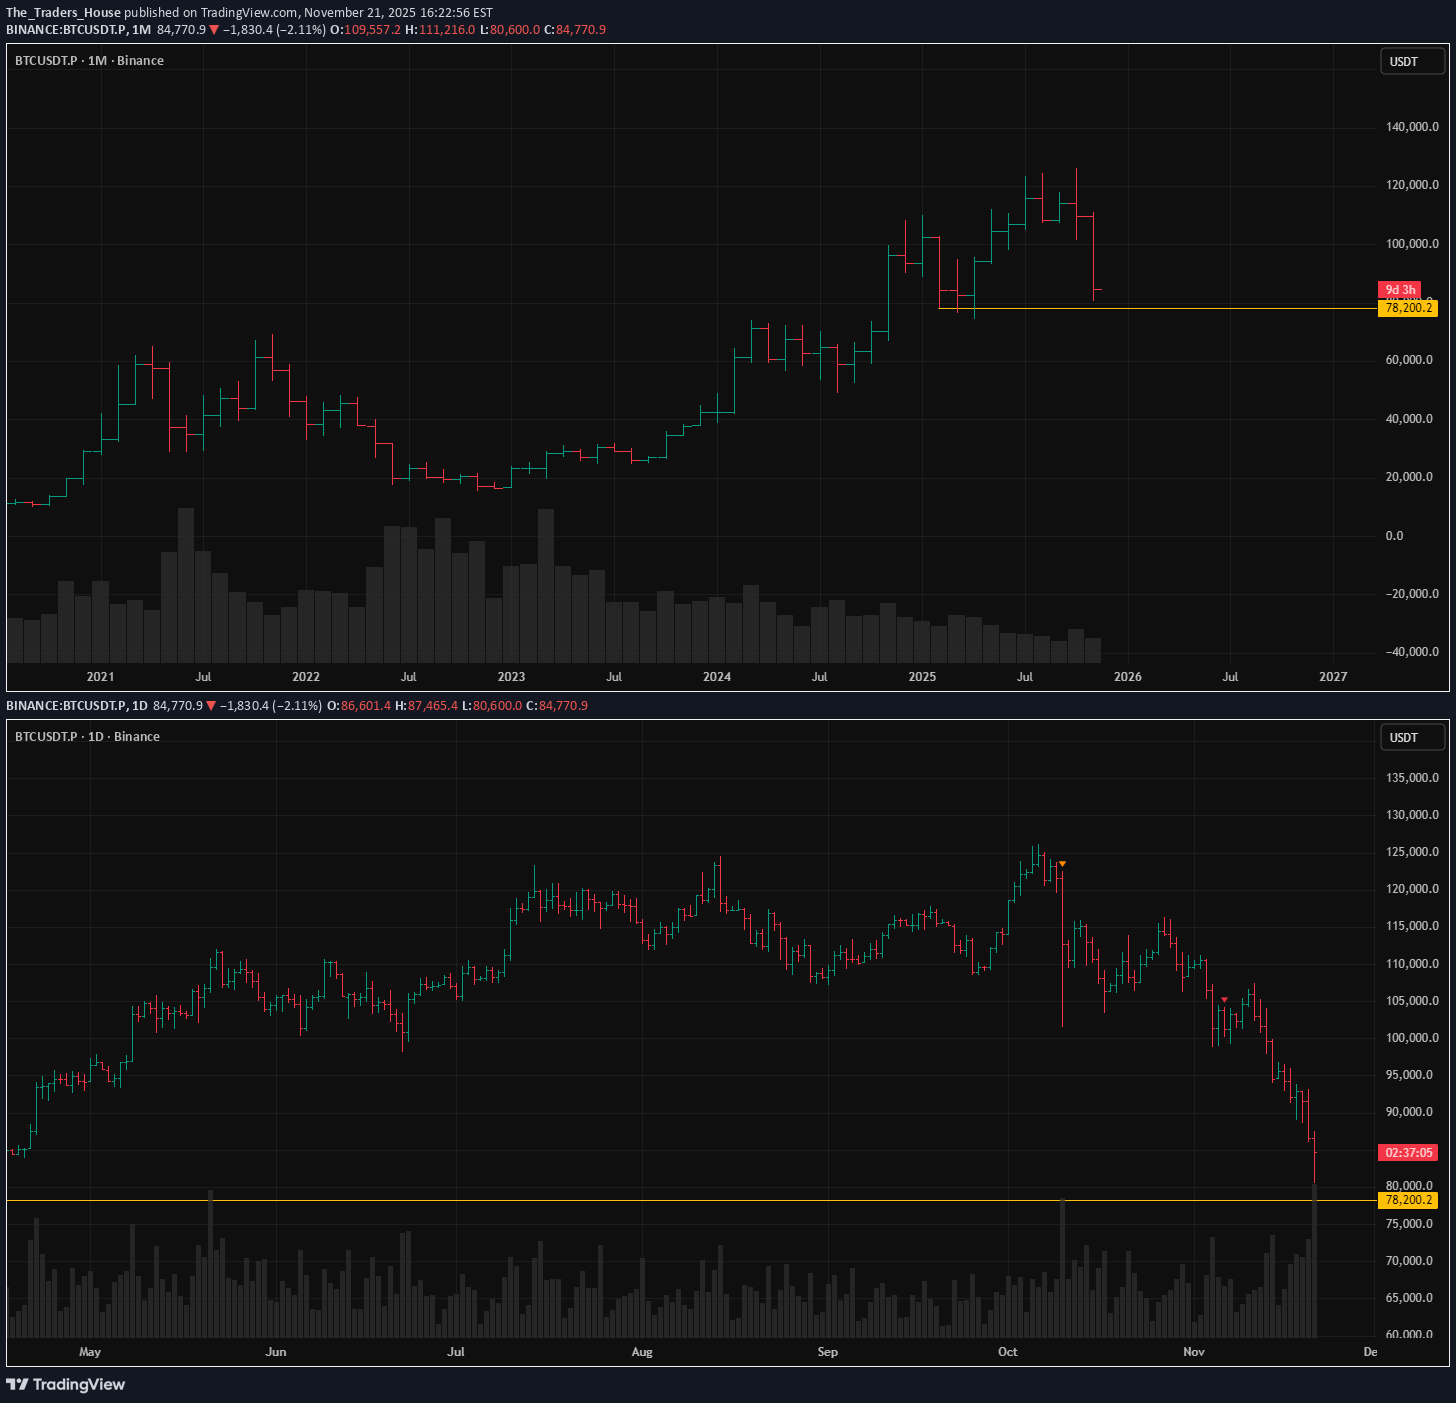Click the 100,000.0 level on monthly price axis
This screenshot has height=1403, width=1456.
[1412, 244]
